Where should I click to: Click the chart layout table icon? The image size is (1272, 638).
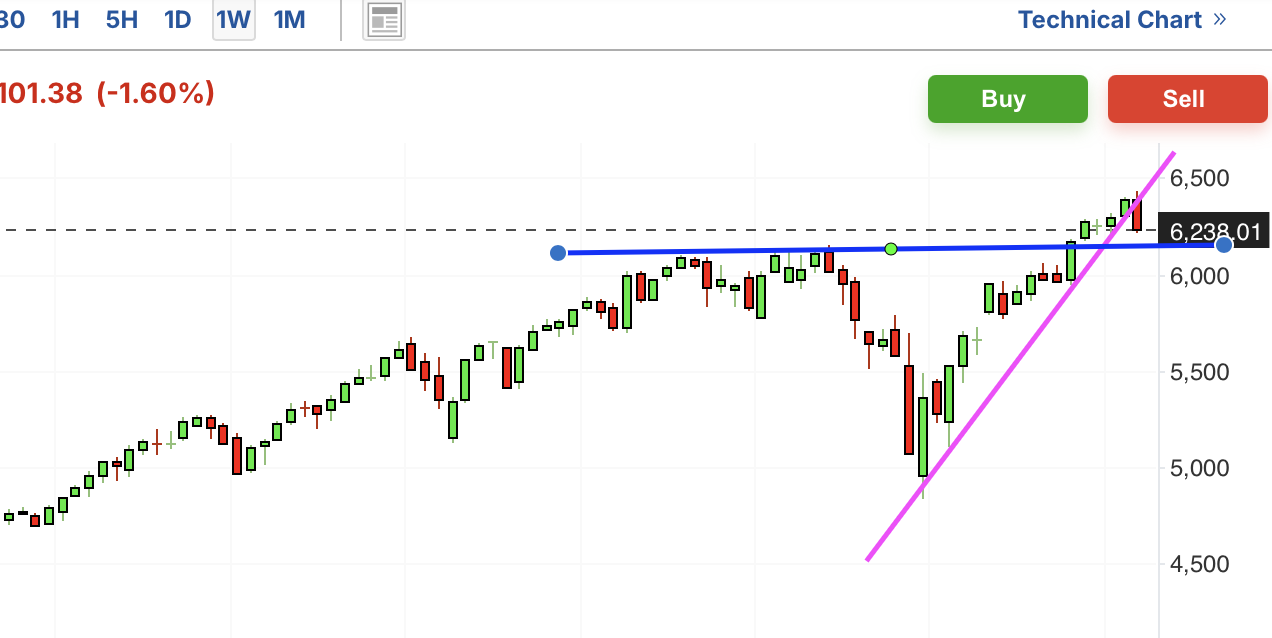pos(384,19)
